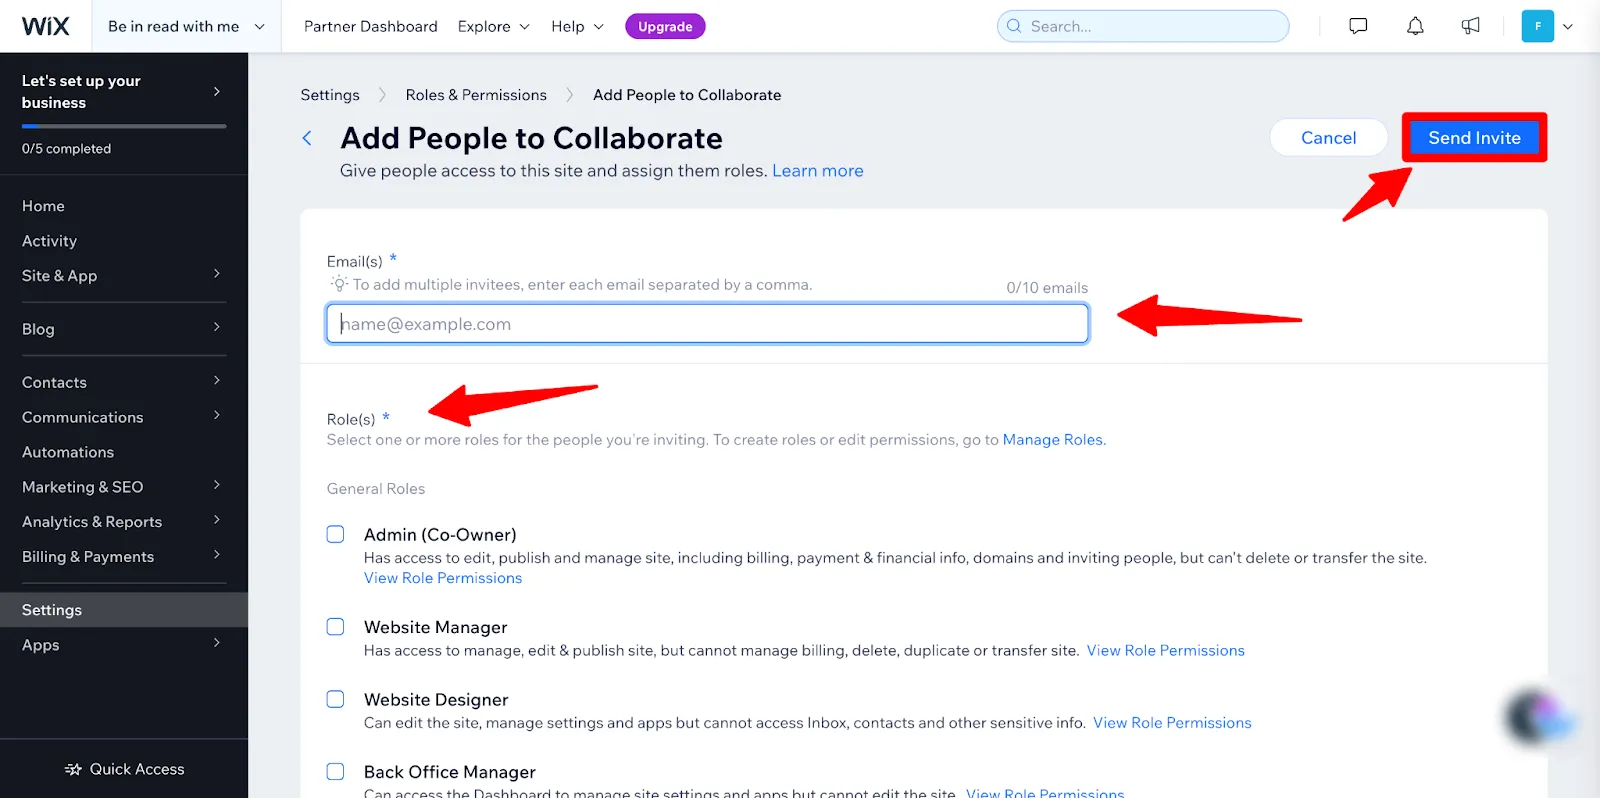1600x798 pixels.
Task: Click the user profile avatar
Action: [1537, 26]
